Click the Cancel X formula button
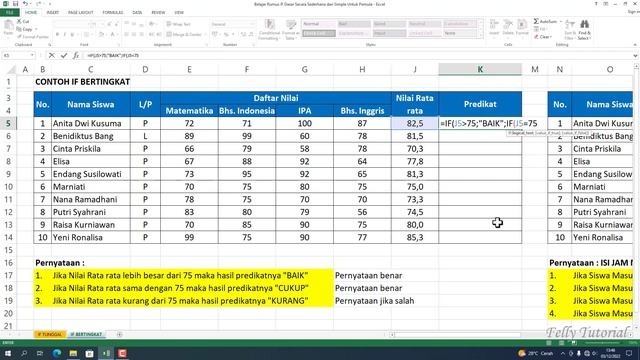Viewport: 640px width, 360px height. (x=51, y=55)
